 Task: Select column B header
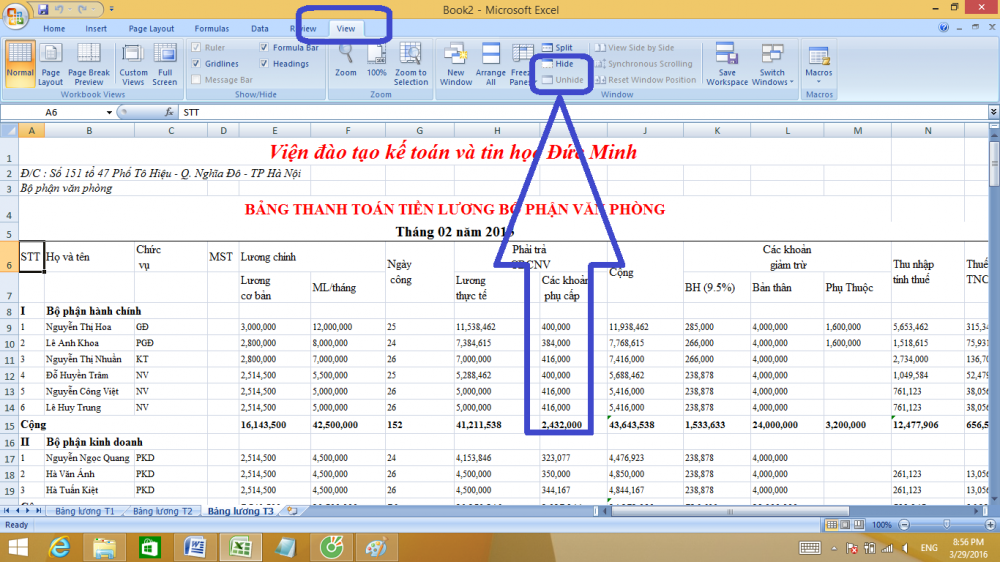coord(89,131)
